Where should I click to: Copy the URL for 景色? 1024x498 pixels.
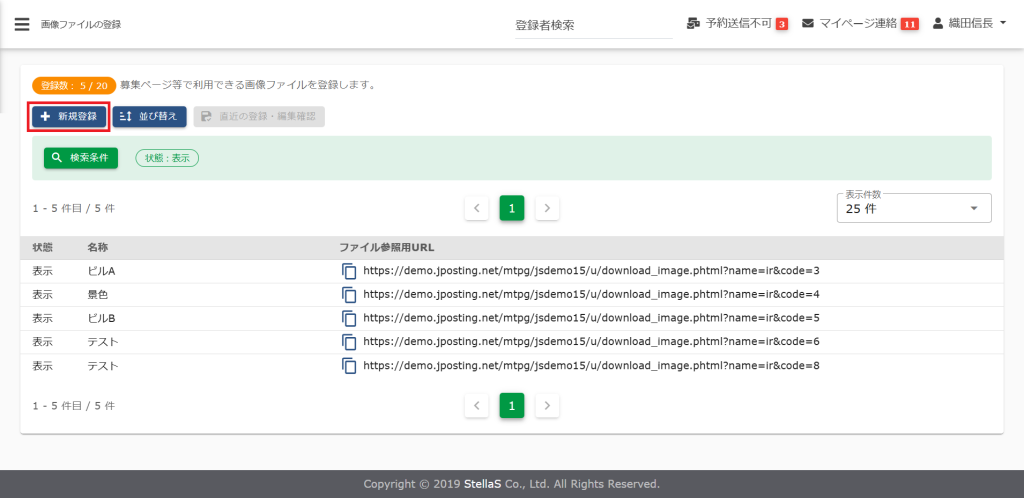click(x=349, y=295)
